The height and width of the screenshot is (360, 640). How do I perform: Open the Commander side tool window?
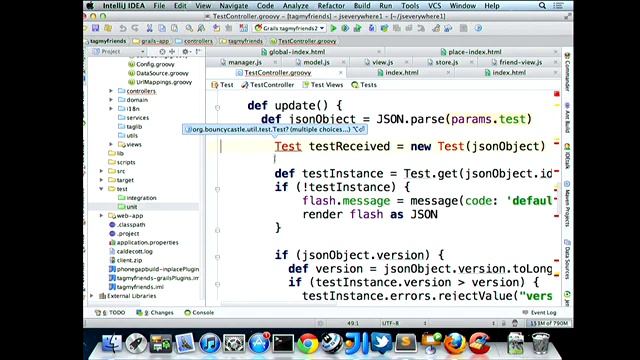click(x=567, y=71)
